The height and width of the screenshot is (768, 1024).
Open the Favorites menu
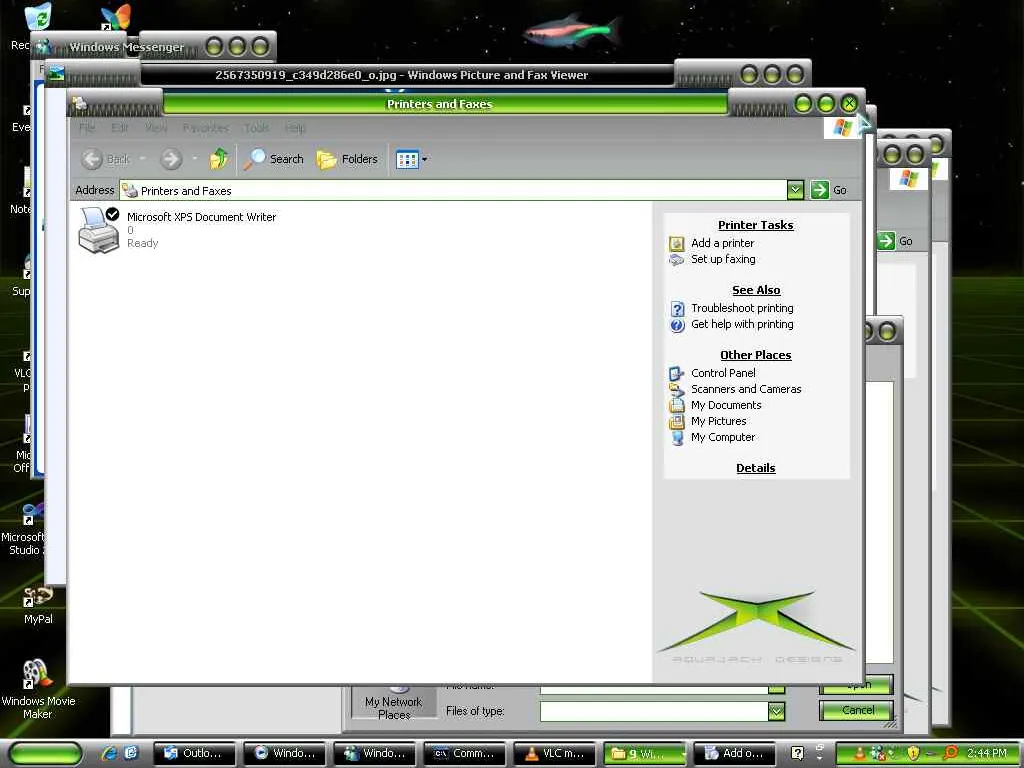click(206, 128)
